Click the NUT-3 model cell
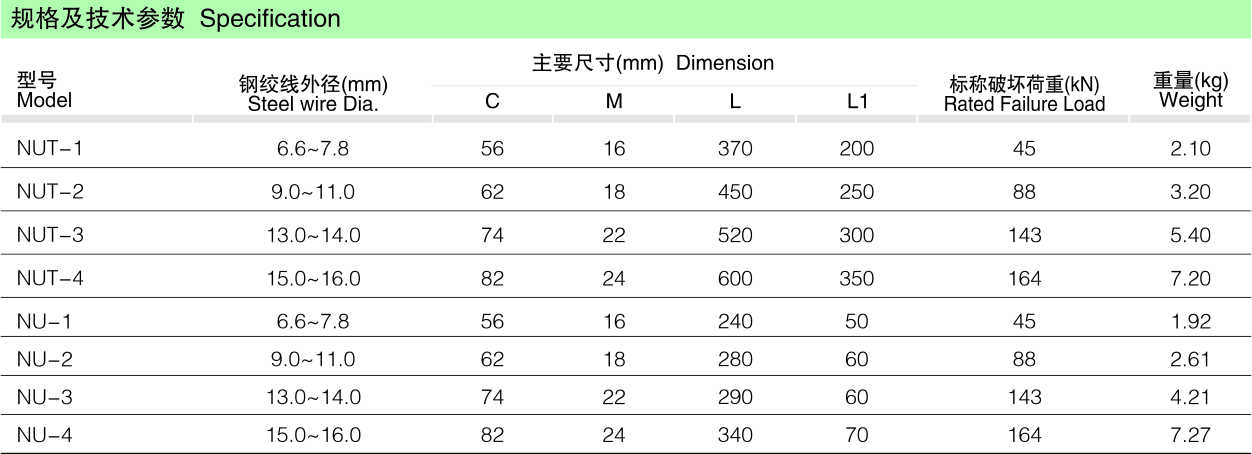 pos(50,235)
